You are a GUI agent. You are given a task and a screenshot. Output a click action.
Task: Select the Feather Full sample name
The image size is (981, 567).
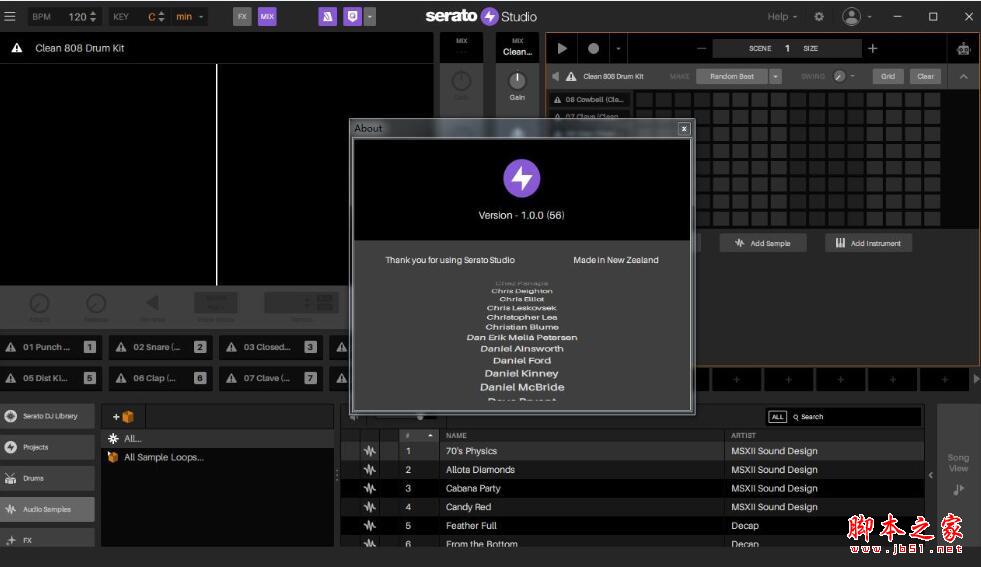(471, 526)
